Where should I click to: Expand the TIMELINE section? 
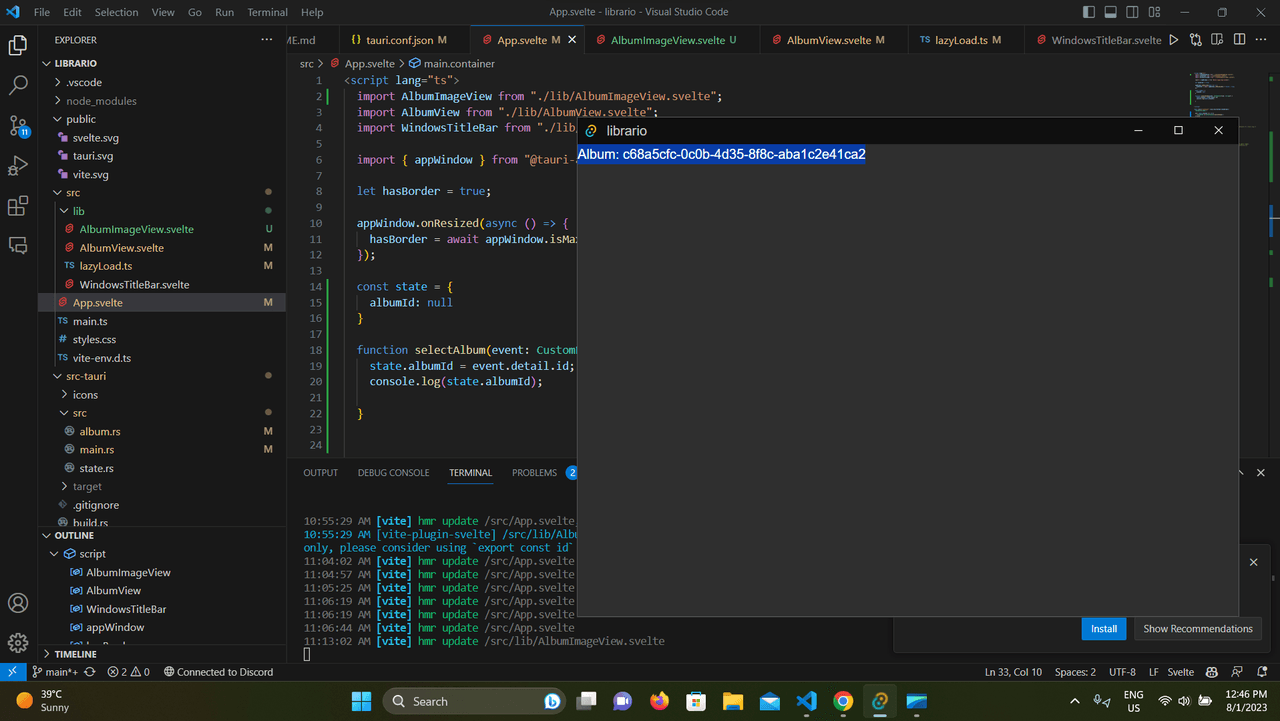click(x=75, y=654)
